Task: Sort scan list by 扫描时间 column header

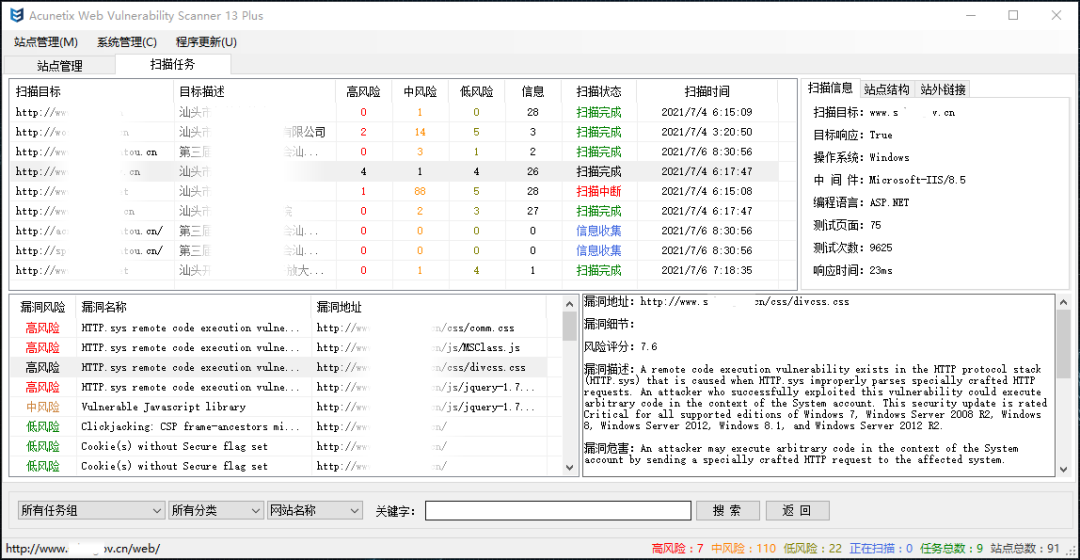Action: tap(707, 91)
